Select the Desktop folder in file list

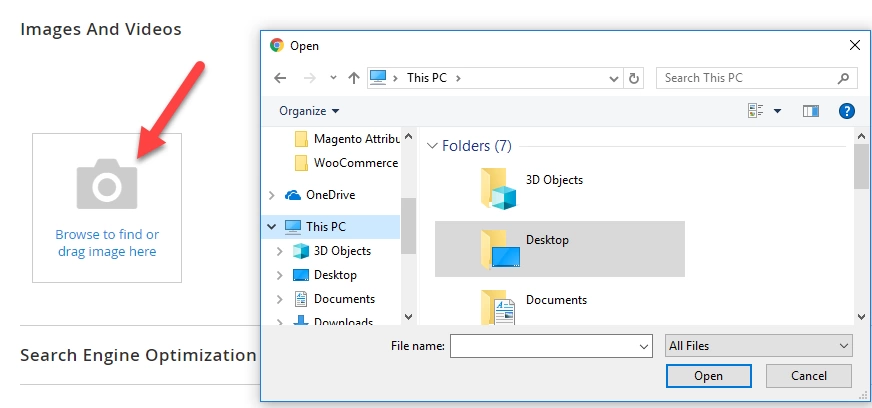(559, 249)
